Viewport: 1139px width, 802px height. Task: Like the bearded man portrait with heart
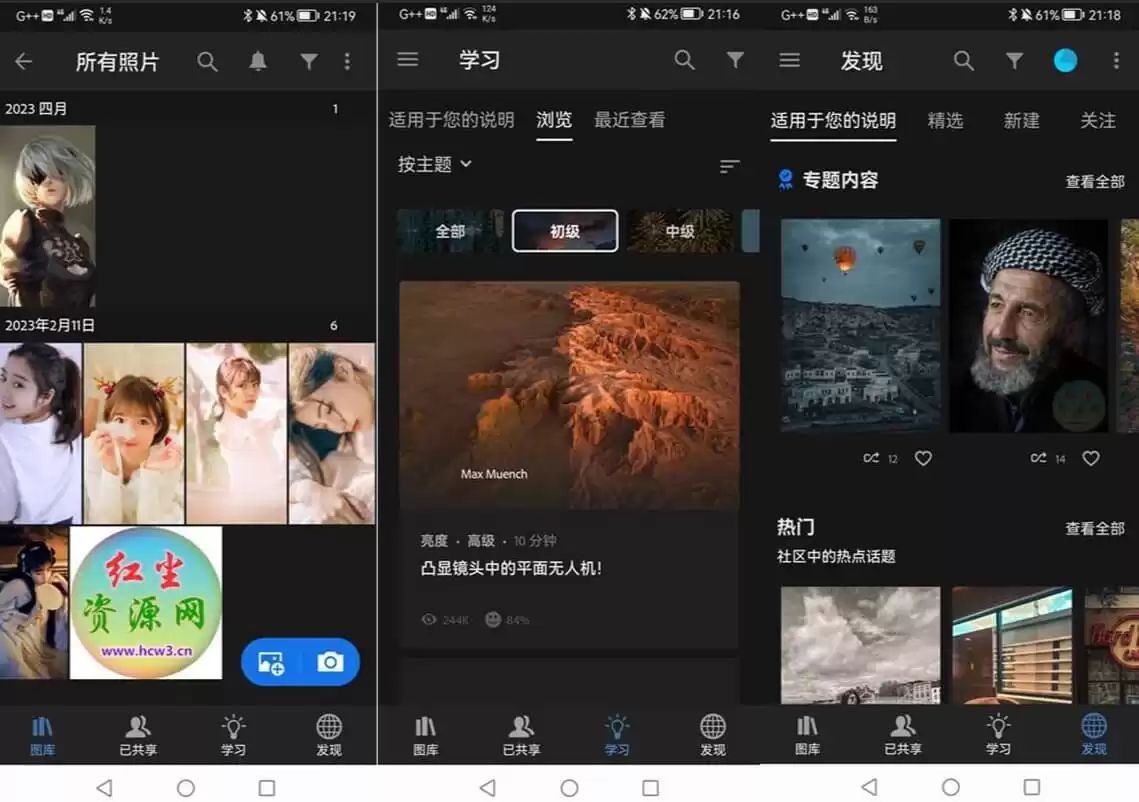coord(1091,458)
